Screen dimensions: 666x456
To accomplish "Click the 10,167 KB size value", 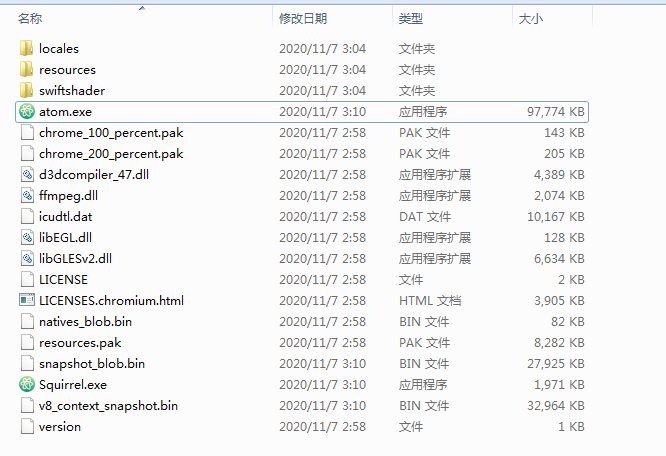I will [x=556, y=217].
